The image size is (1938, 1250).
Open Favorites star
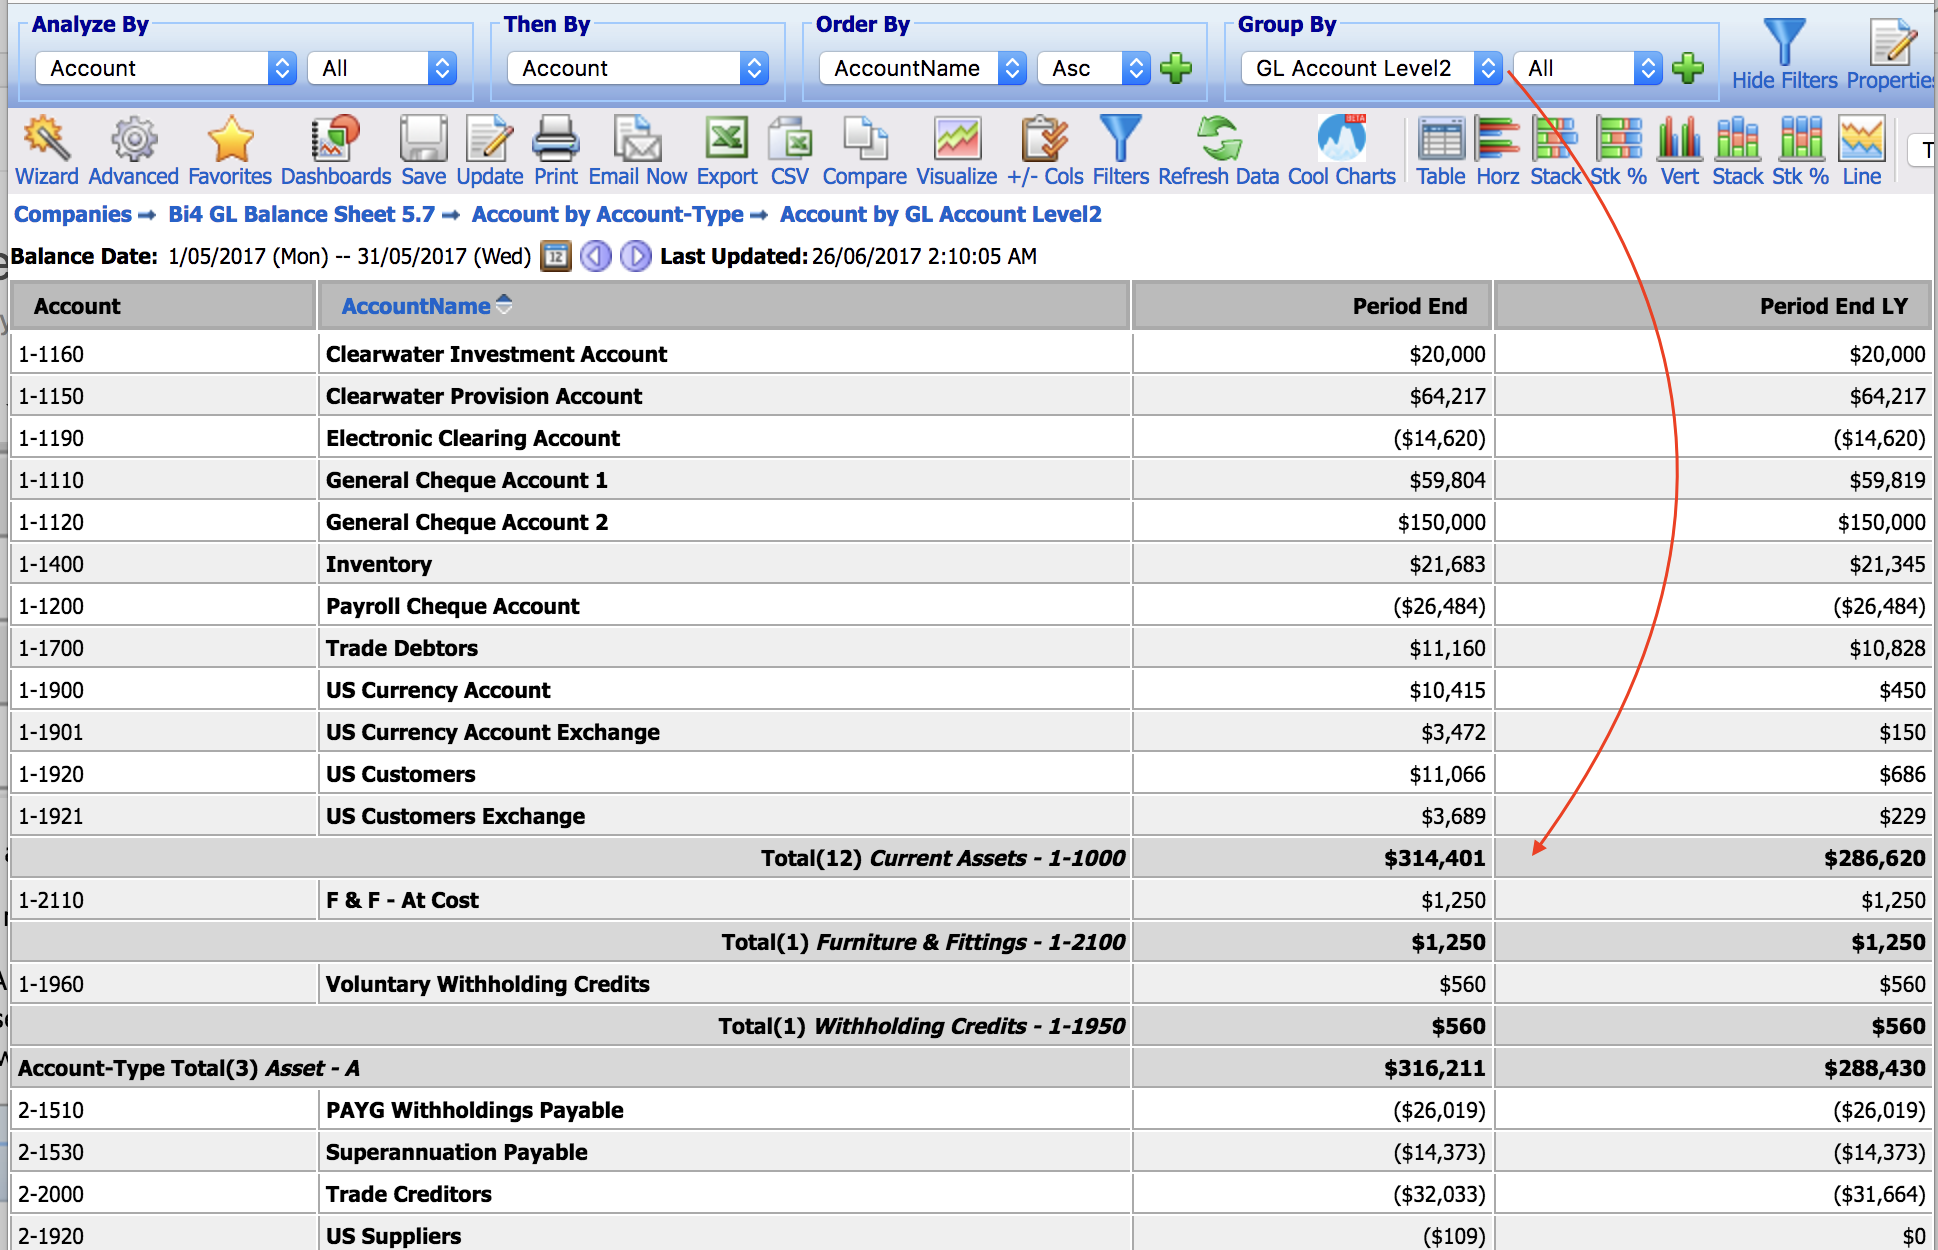tap(230, 151)
